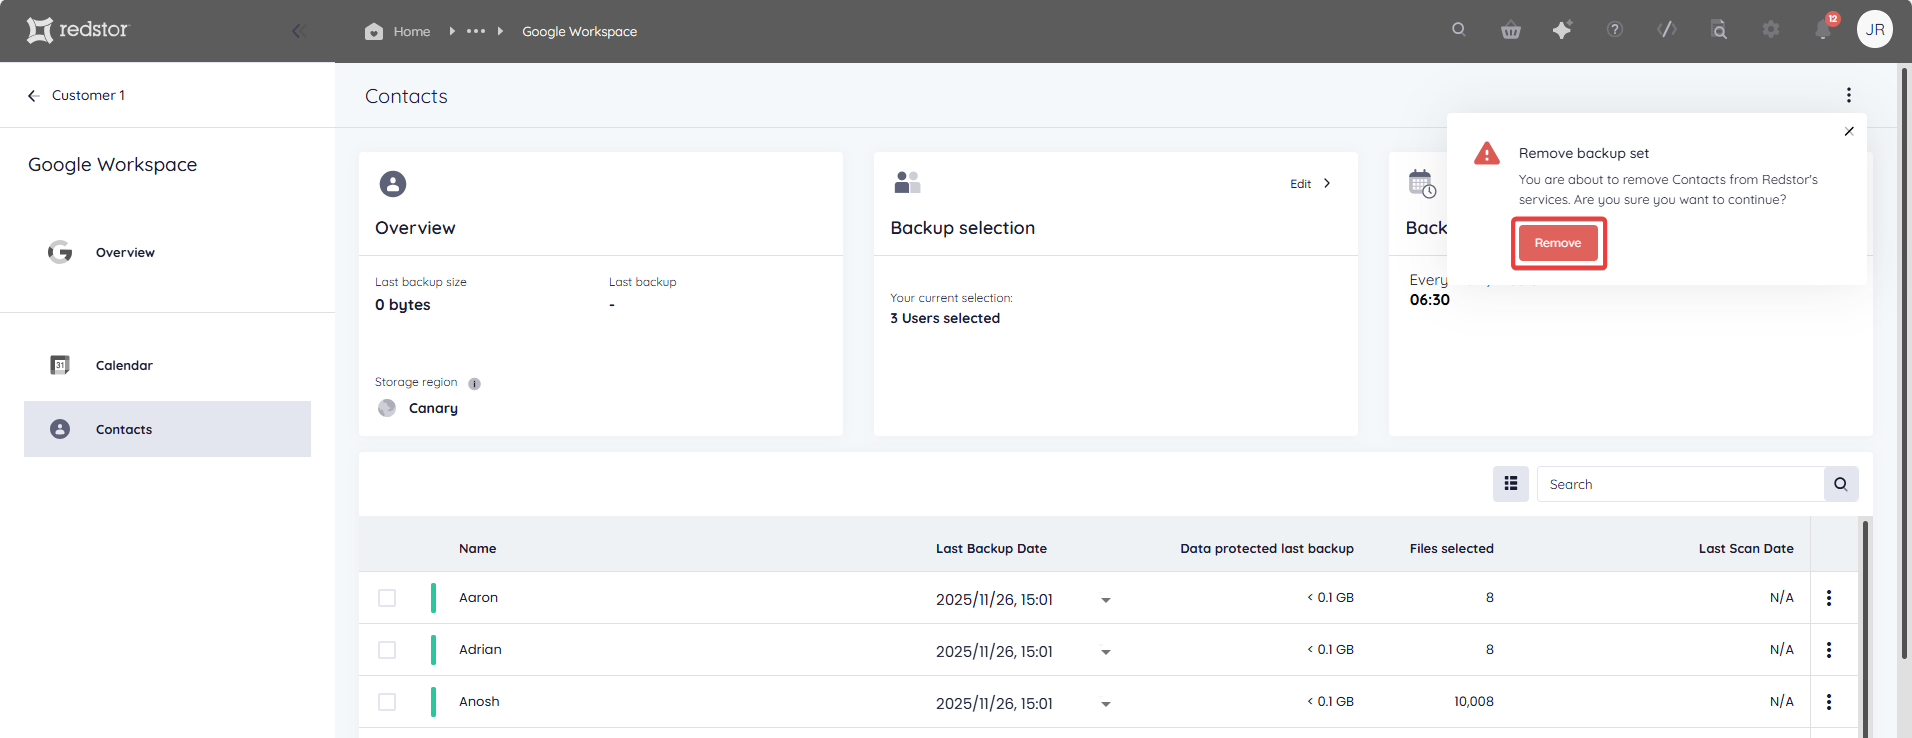Expand Adrian's backup date dropdown
Viewport: 1912px width, 738px height.
pos(1106,652)
